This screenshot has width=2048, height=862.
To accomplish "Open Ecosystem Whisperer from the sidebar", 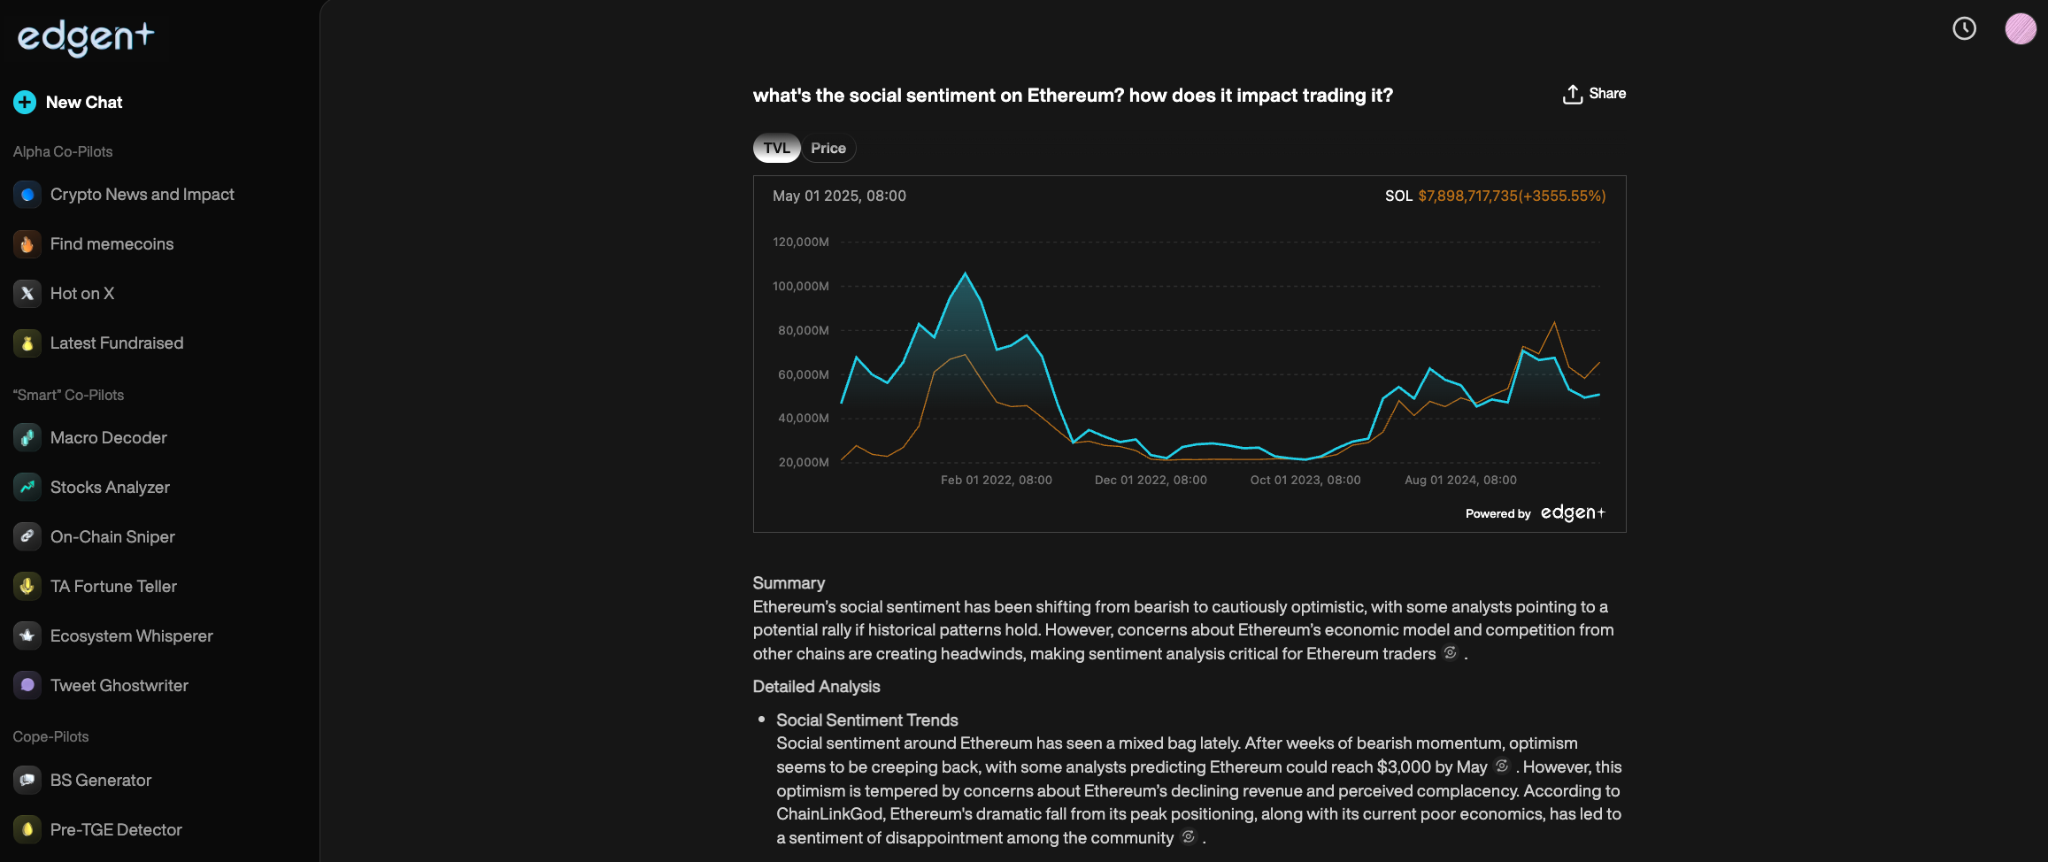I will 131,636.
